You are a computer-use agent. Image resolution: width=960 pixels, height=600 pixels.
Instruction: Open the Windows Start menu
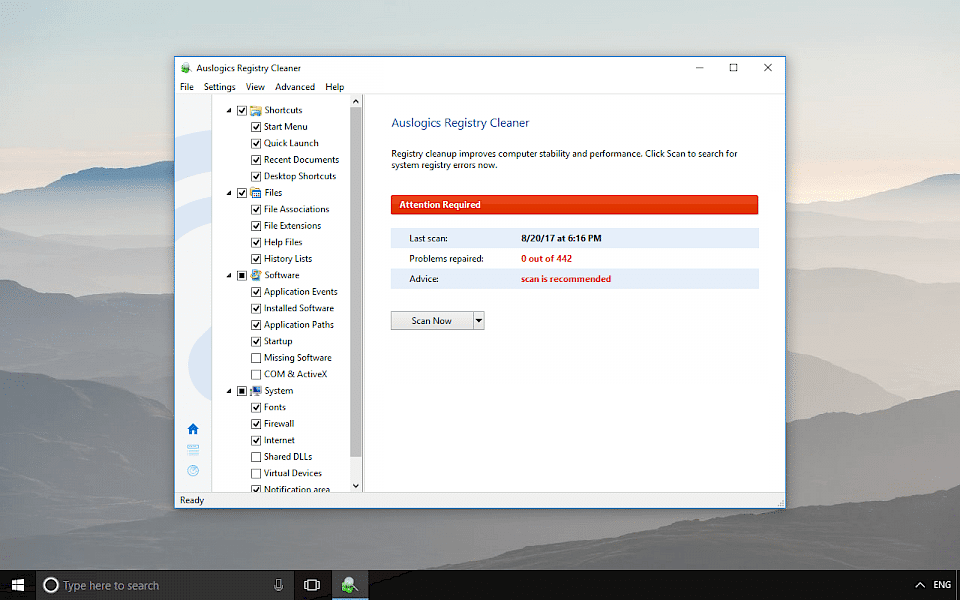pyautogui.click(x=18, y=585)
